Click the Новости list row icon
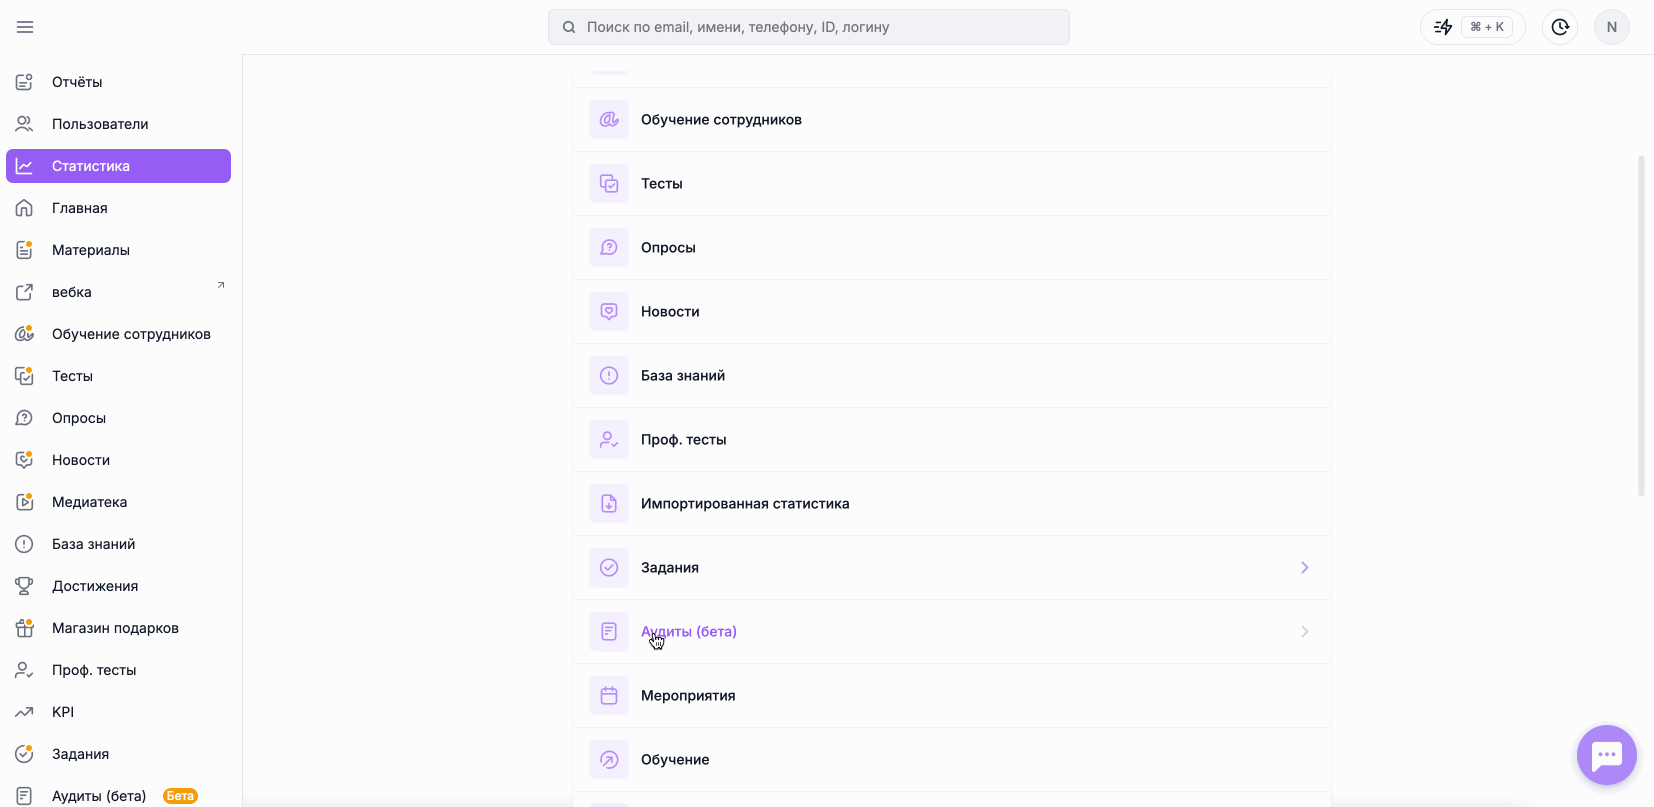This screenshot has width=1654, height=807. [609, 312]
